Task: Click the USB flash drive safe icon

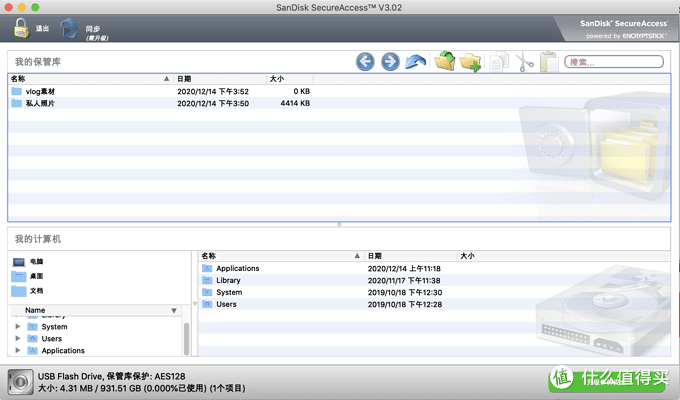Action: [x=20, y=382]
